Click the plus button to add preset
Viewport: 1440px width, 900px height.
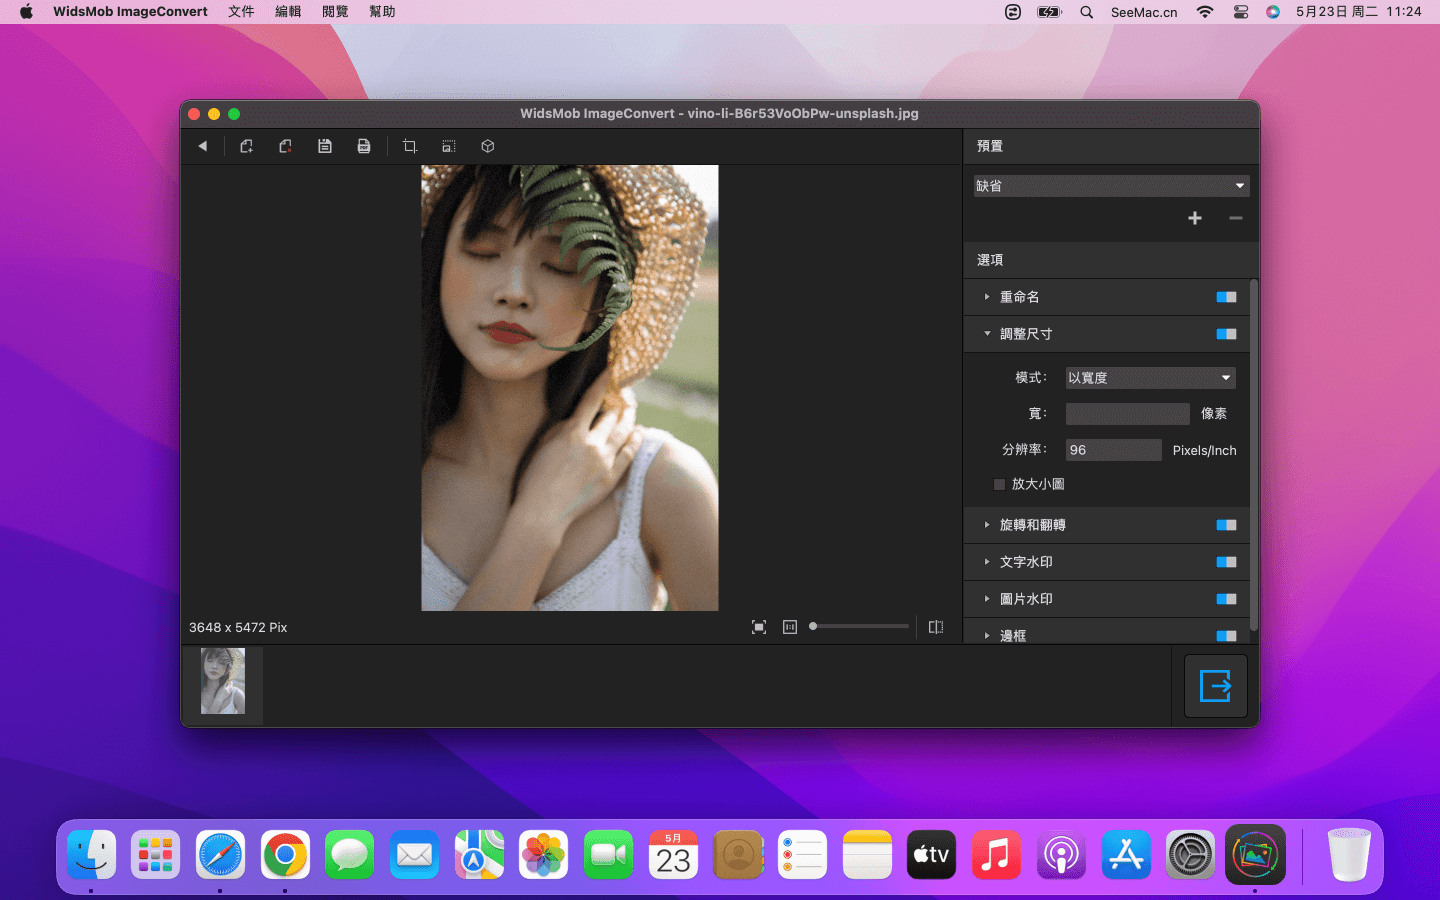(x=1195, y=218)
